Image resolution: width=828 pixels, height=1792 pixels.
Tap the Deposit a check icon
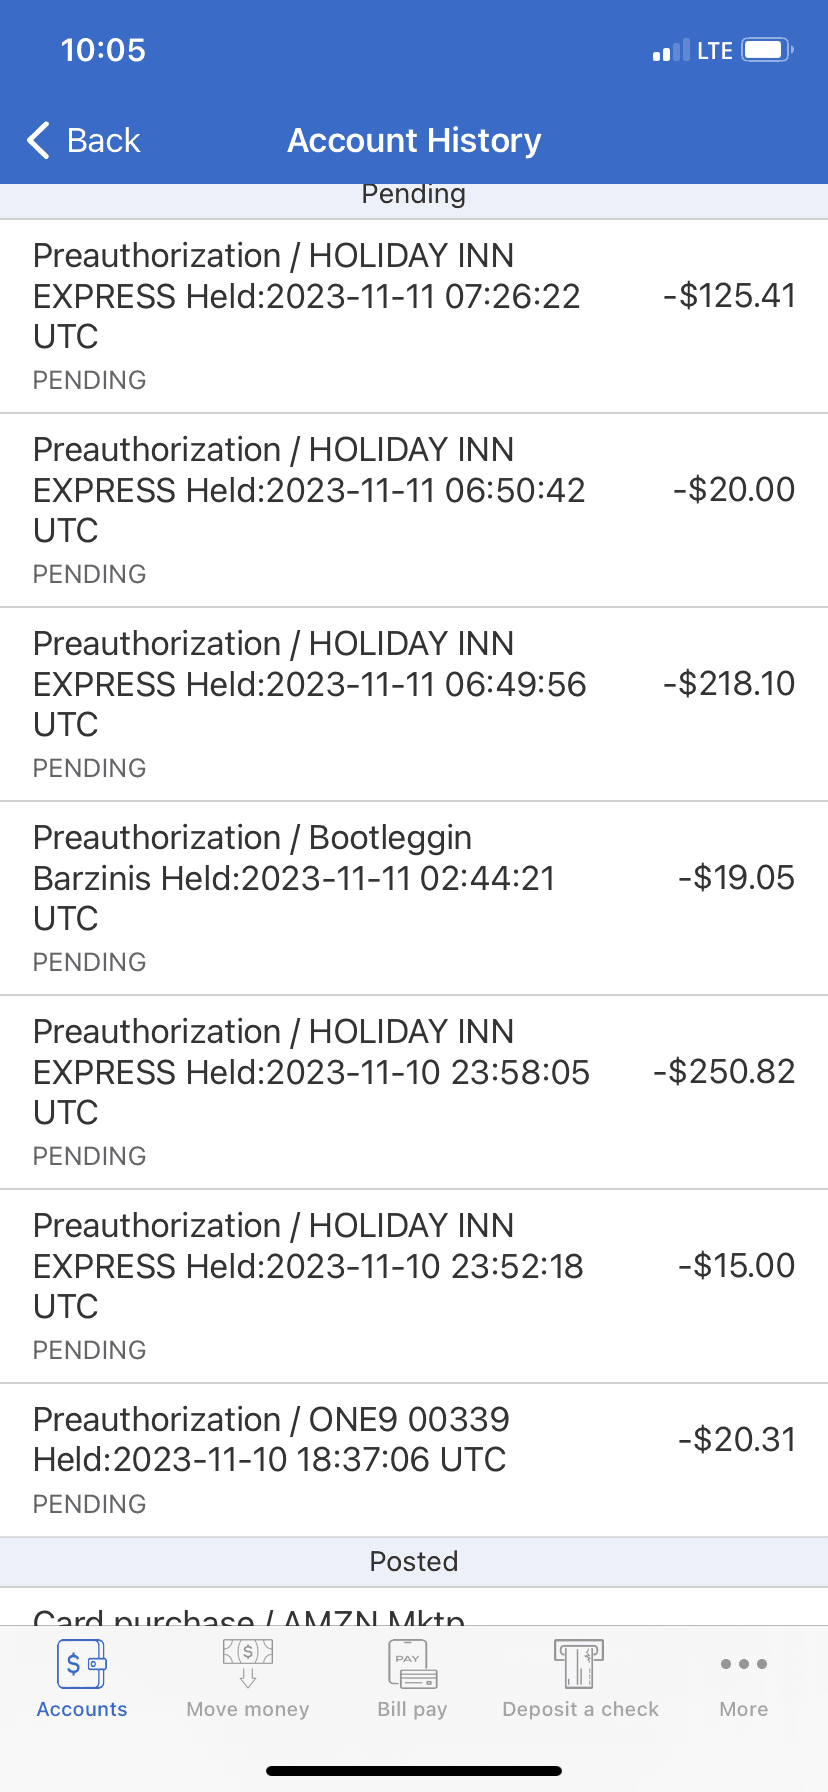(580, 1665)
